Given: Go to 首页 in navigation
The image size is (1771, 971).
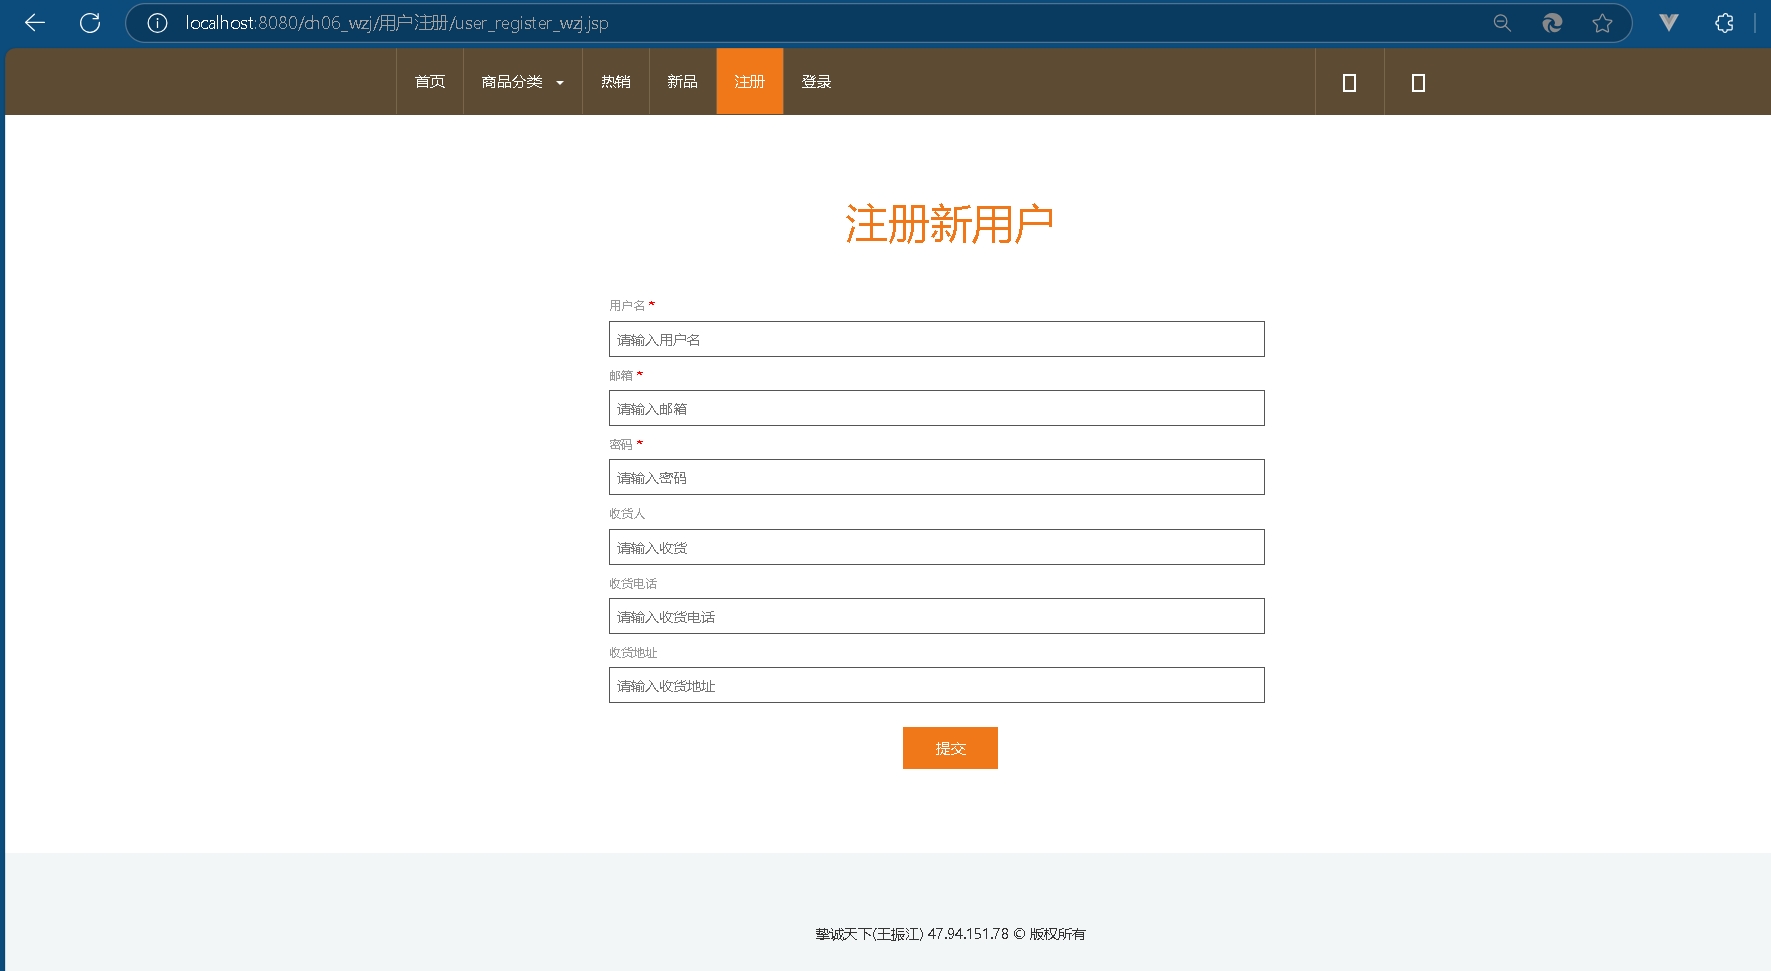Looking at the screenshot, I should [x=430, y=82].
